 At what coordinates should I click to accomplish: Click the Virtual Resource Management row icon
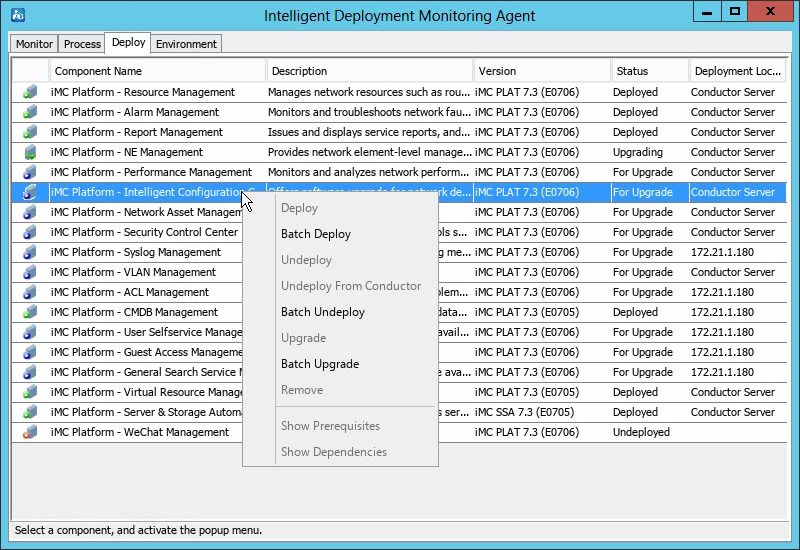point(30,392)
